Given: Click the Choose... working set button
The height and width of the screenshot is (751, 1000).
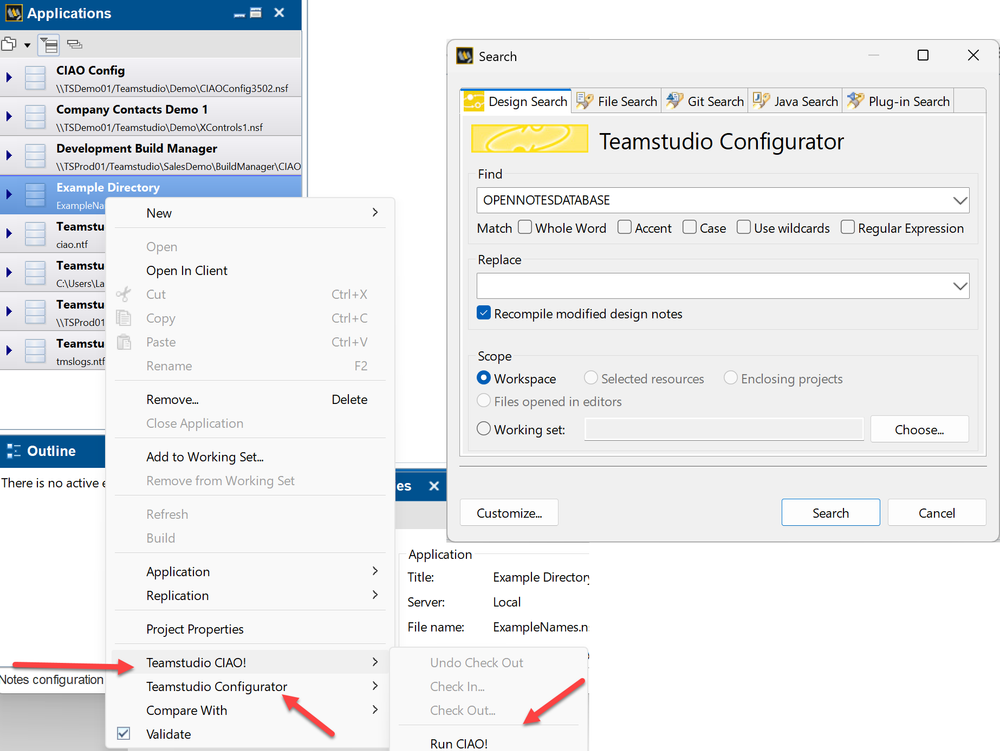Looking at the screenshot, I should [919, 429].
